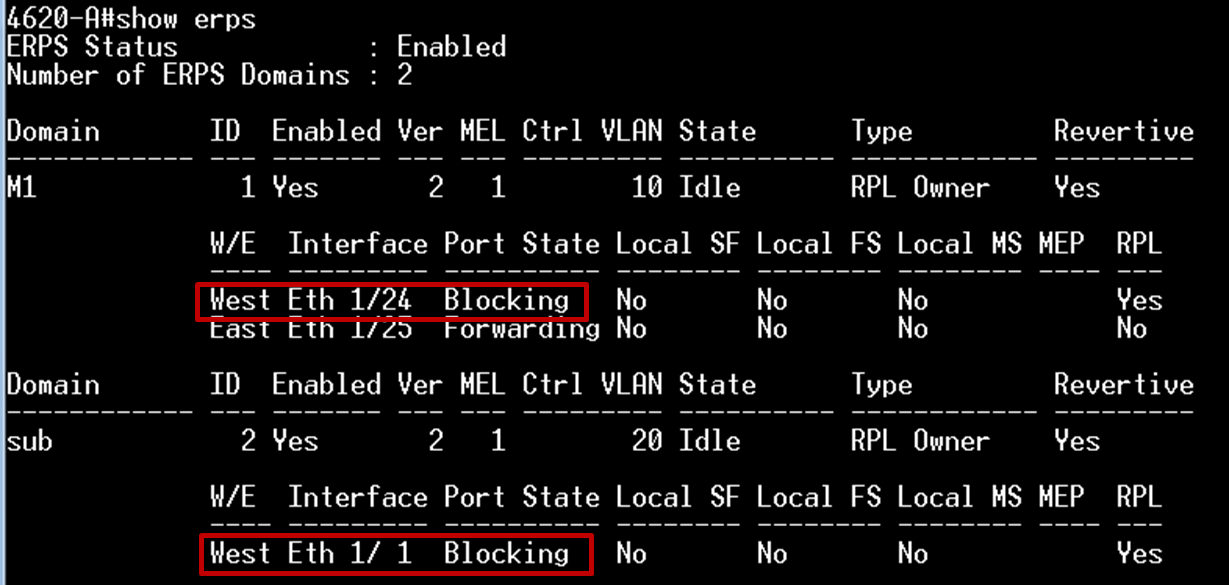Click 'Idle' state of the M1 domain
Screen dimensions: 1229x585
click(709, 187)
